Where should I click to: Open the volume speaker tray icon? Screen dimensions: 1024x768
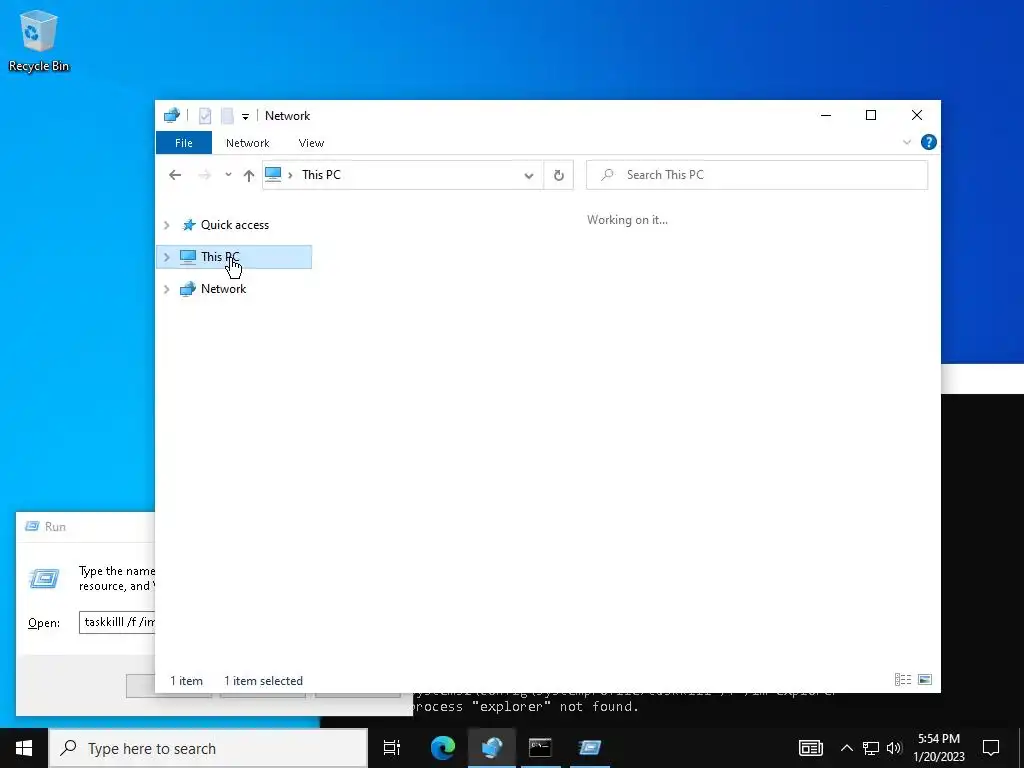click(894, 748)
